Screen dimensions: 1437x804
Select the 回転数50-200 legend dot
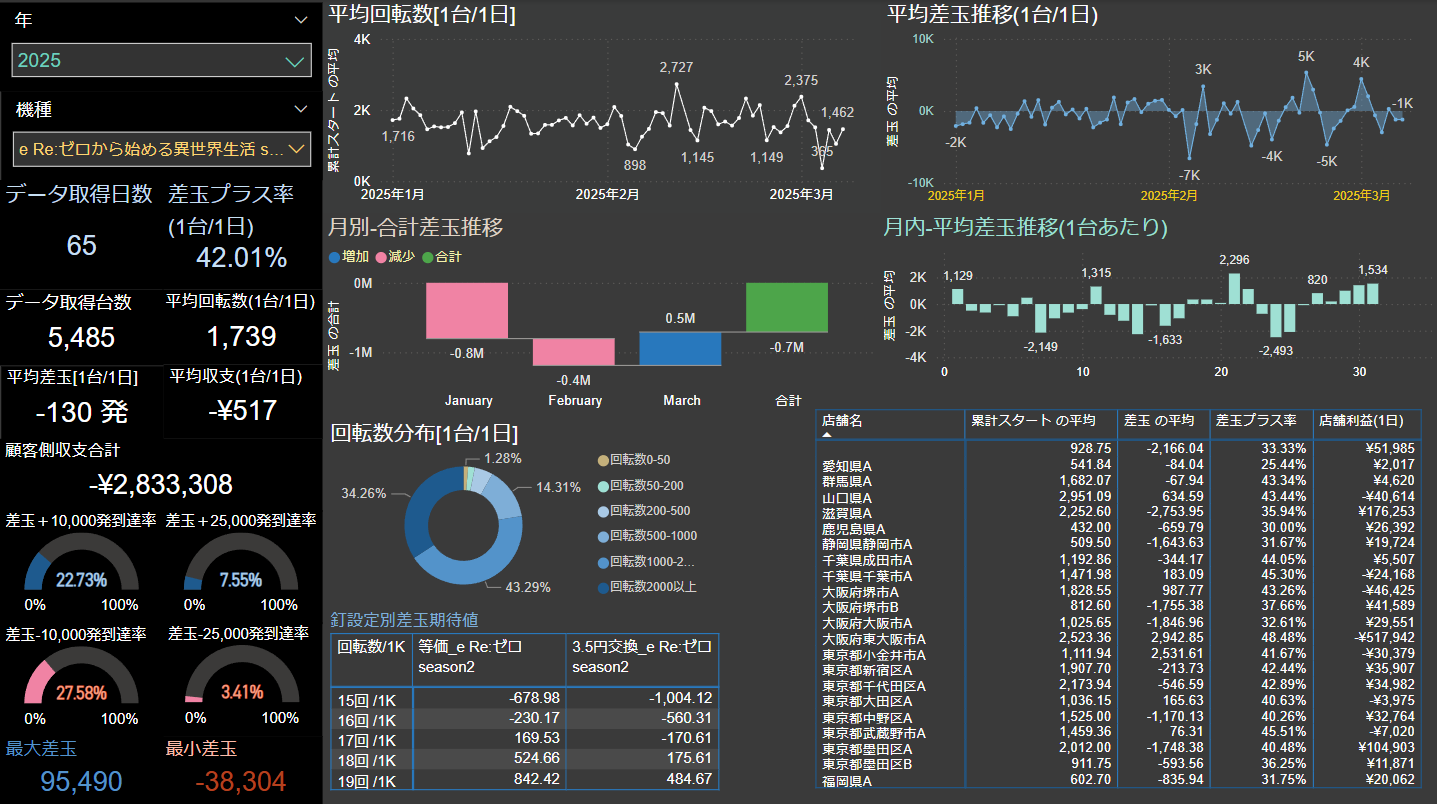tap(602, 485)
